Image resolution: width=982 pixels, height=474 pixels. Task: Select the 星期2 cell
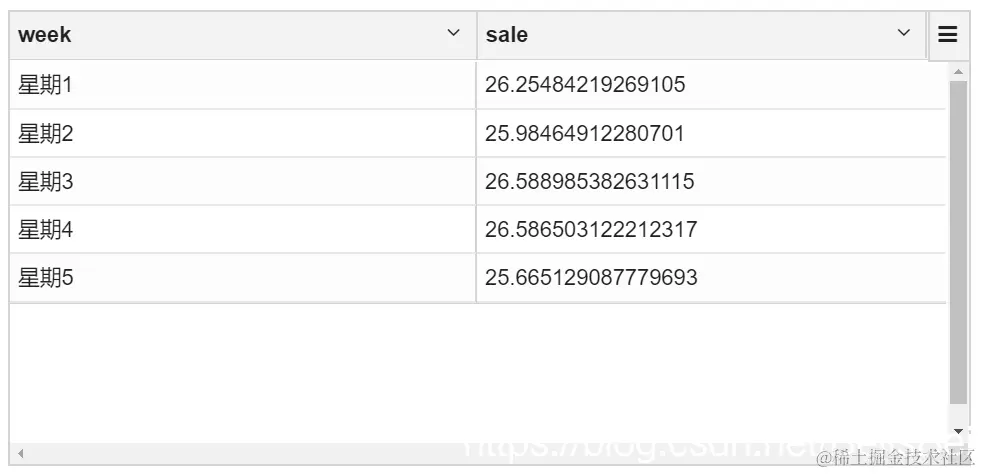click(x=243, y=133)
